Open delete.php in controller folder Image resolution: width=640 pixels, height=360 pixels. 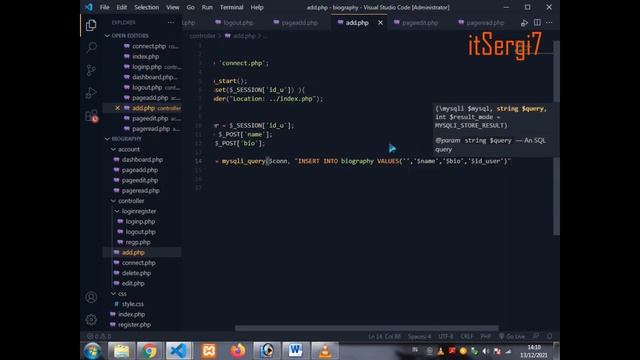(x=136, y=273)
